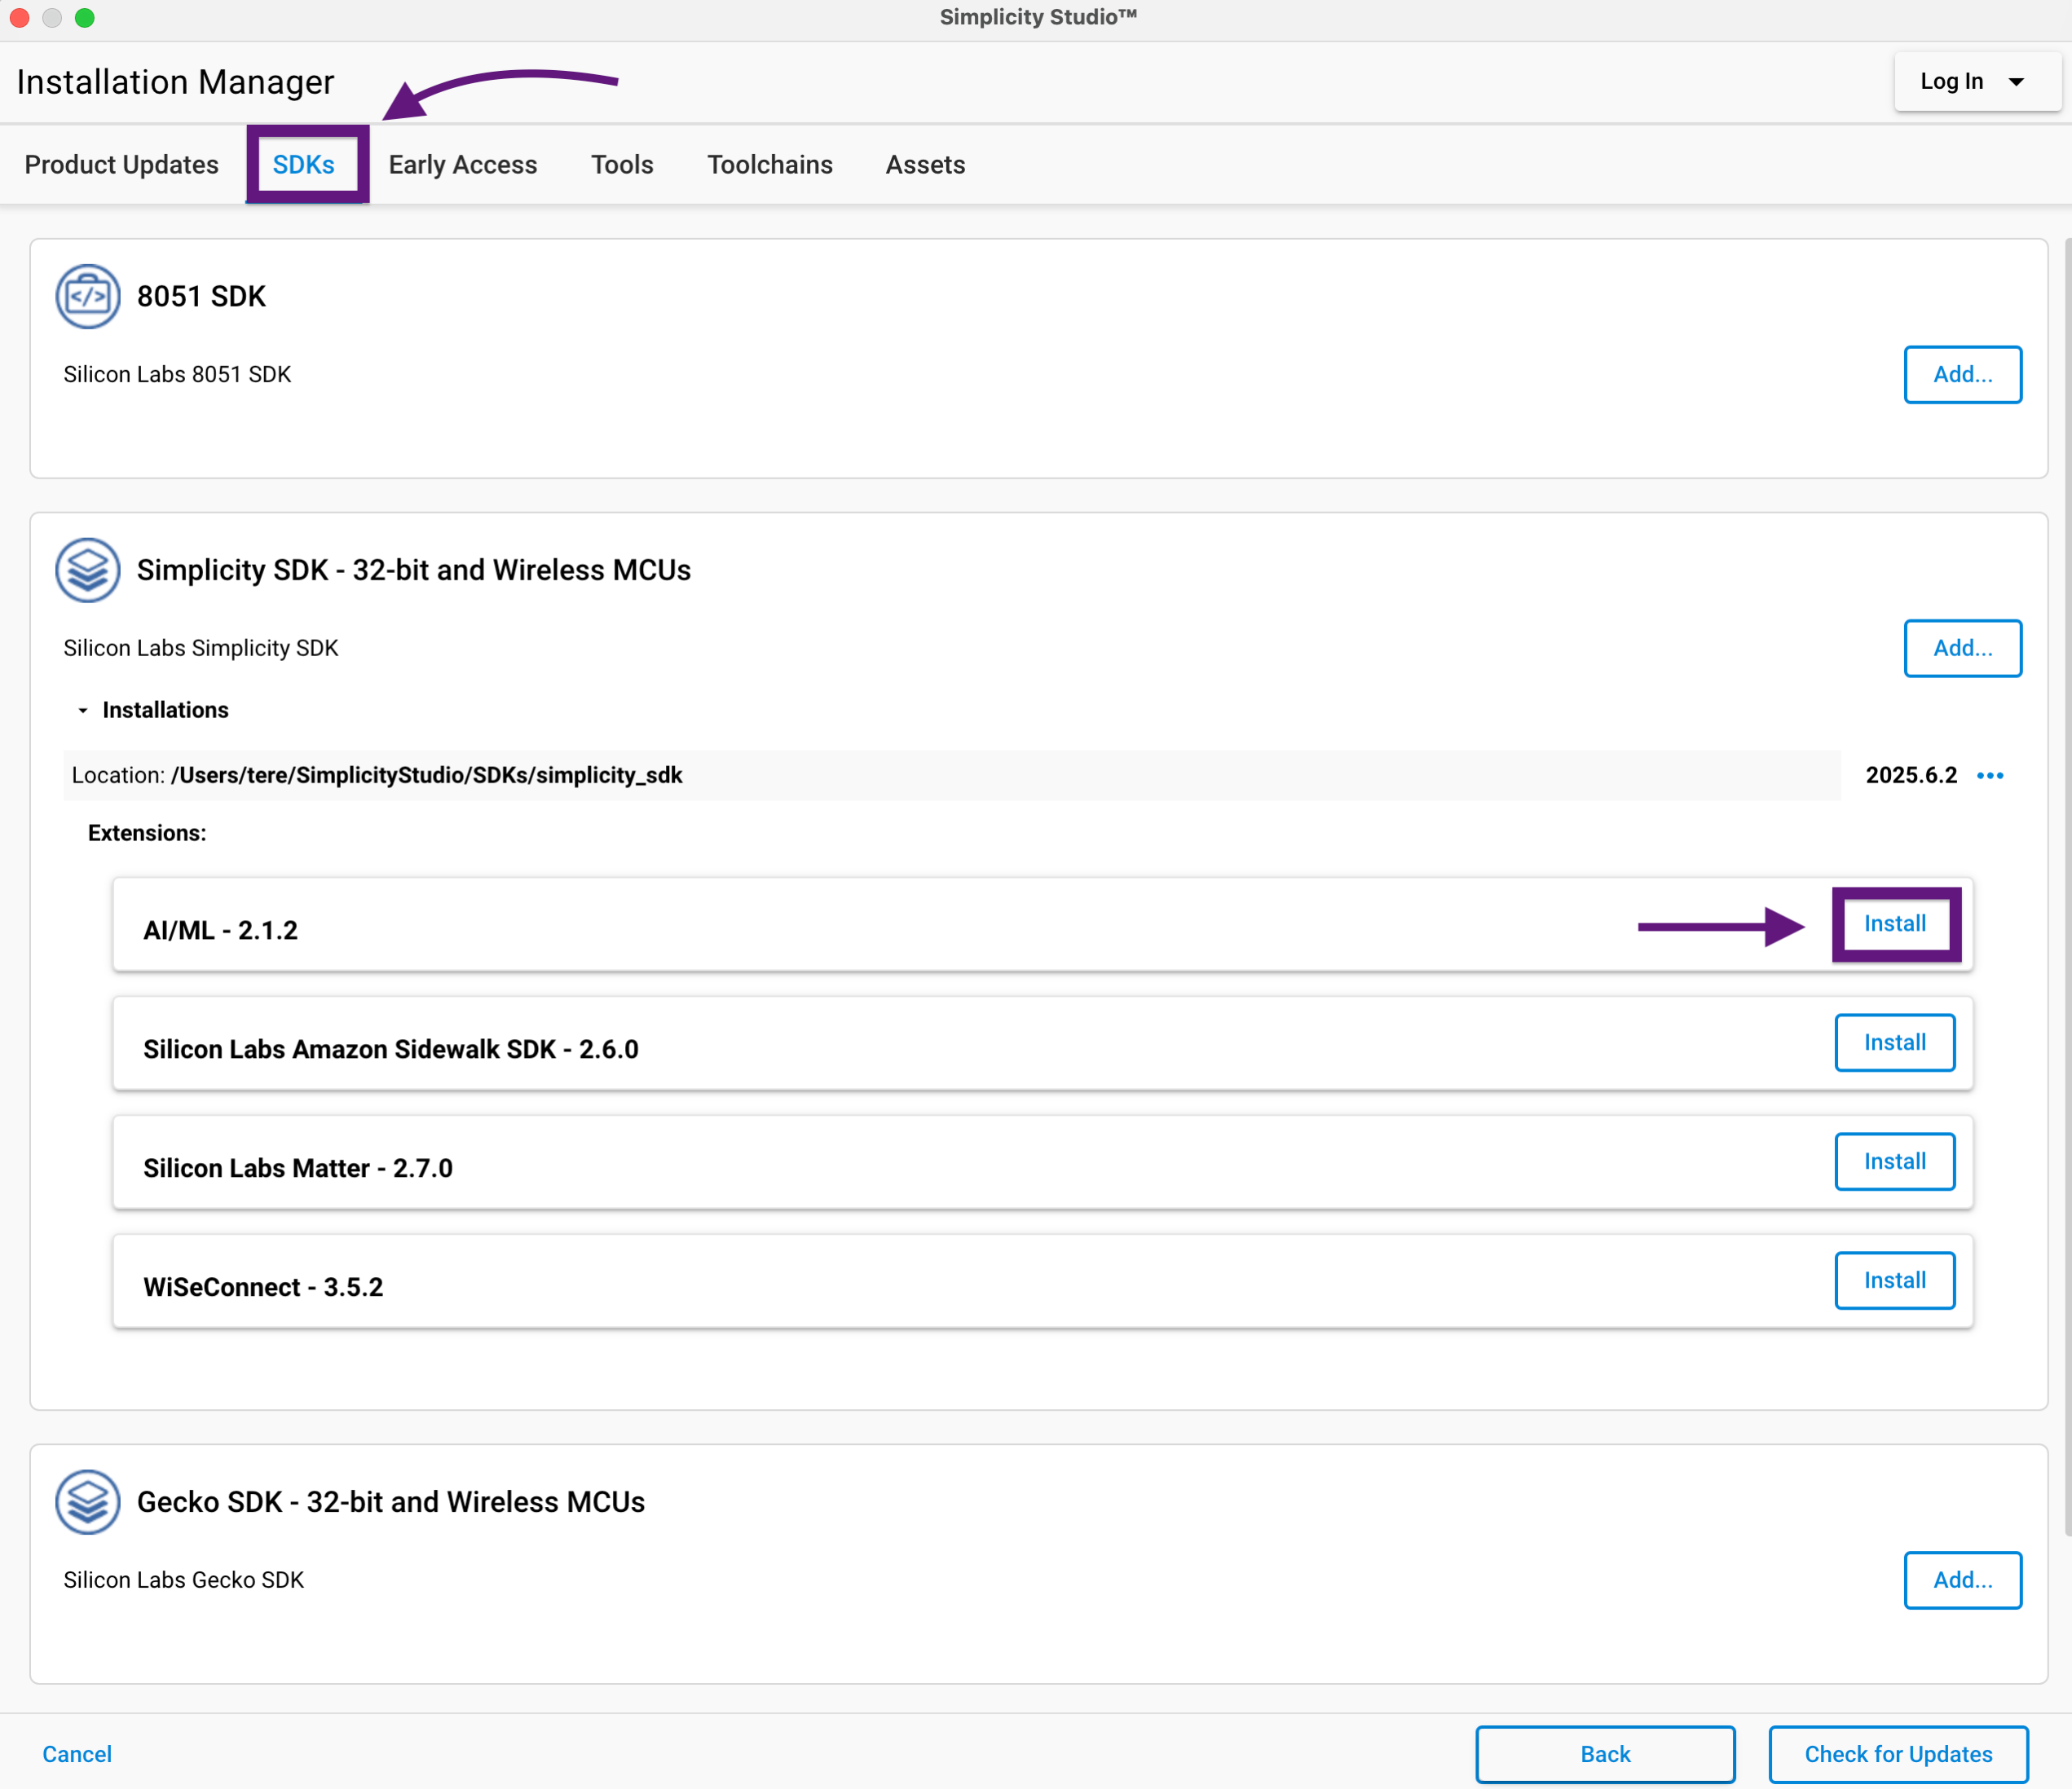Install the Silicon Labs Matter 2.7.0 extension
Screen dimensions: 2072x1789
(1895, 1162)
